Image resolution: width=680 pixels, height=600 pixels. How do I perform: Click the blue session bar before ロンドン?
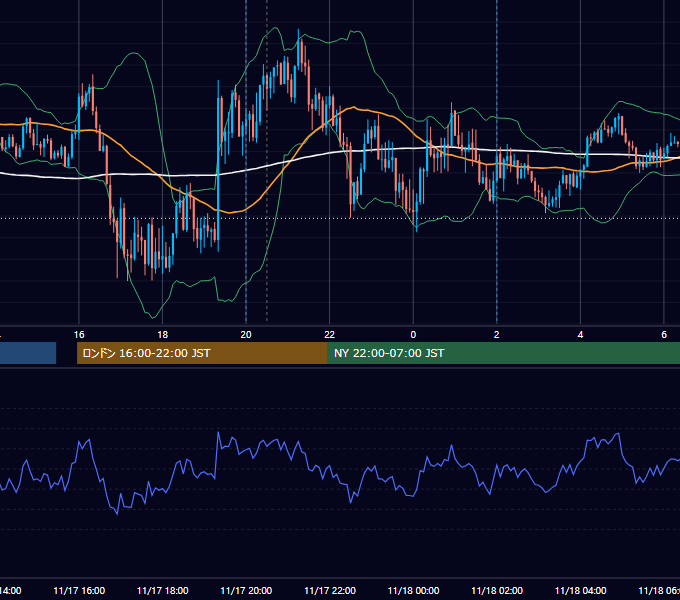click(28, 353)
